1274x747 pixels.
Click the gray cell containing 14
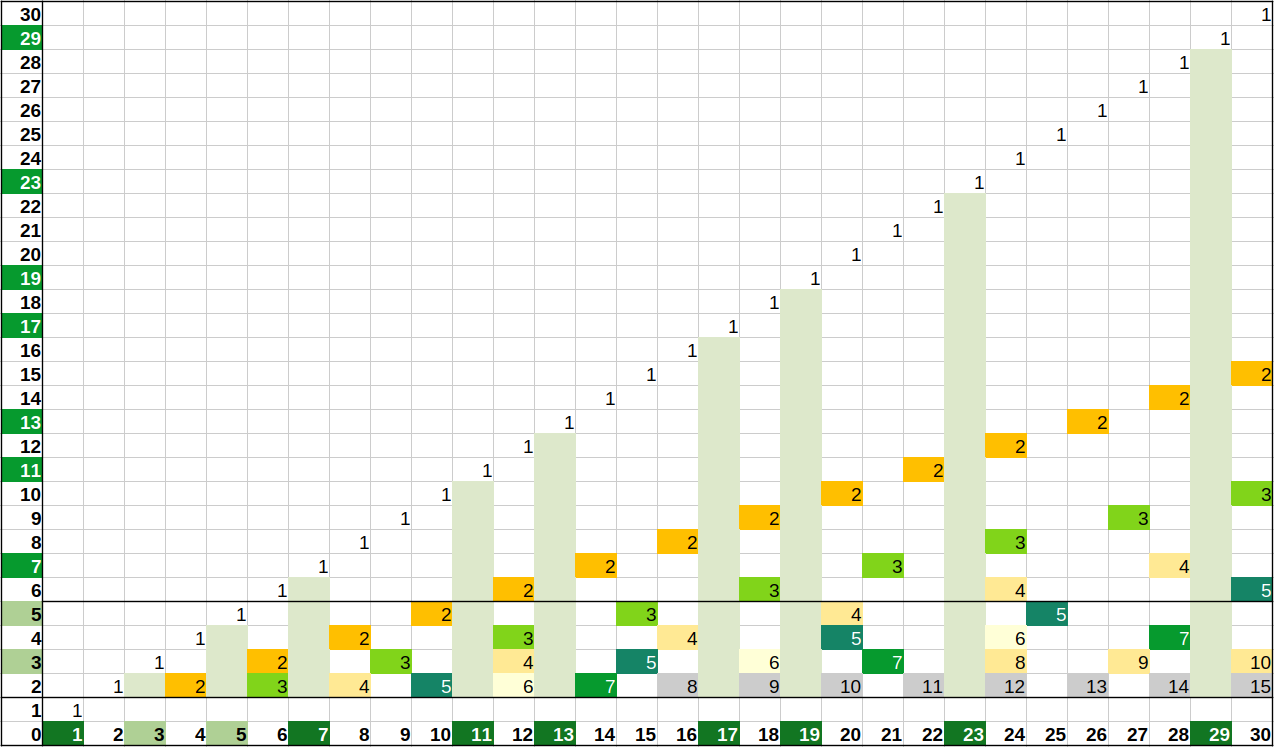(x=1170, y=686)
